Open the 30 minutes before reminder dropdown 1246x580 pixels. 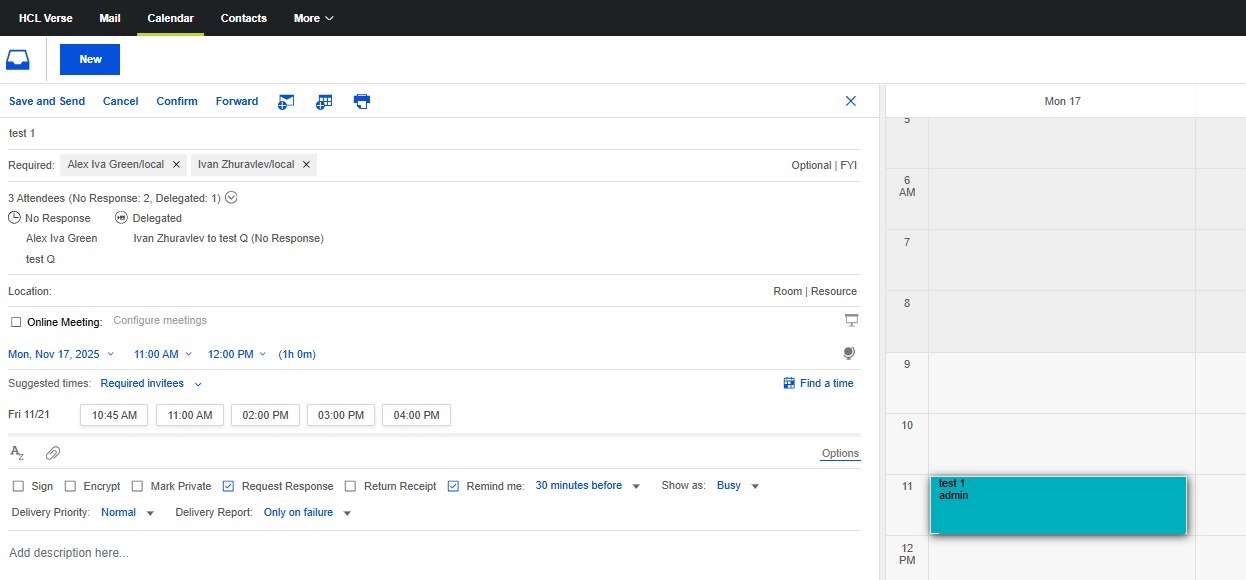coord(587,486)
